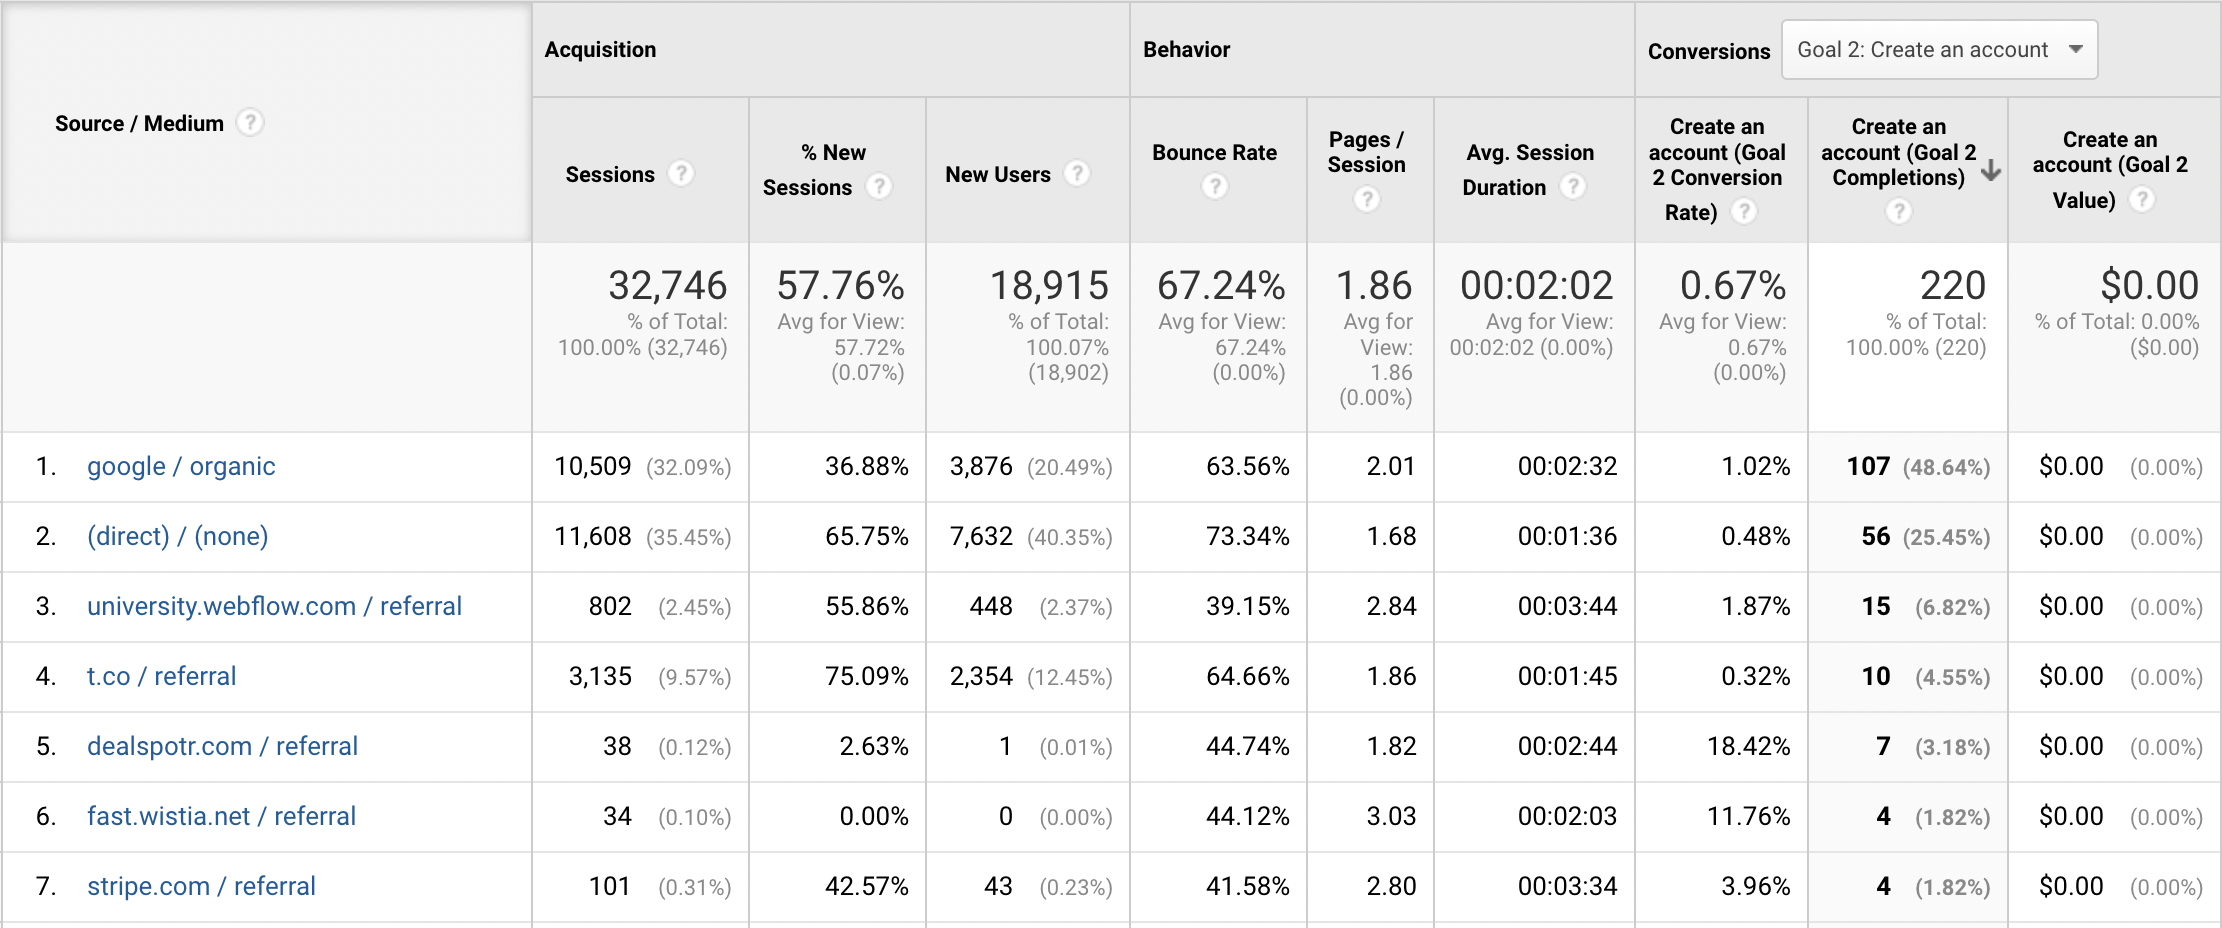This screenshot has width=2222, height=928.
Task: Click Pages / Session help icon
Action: 1367,200
